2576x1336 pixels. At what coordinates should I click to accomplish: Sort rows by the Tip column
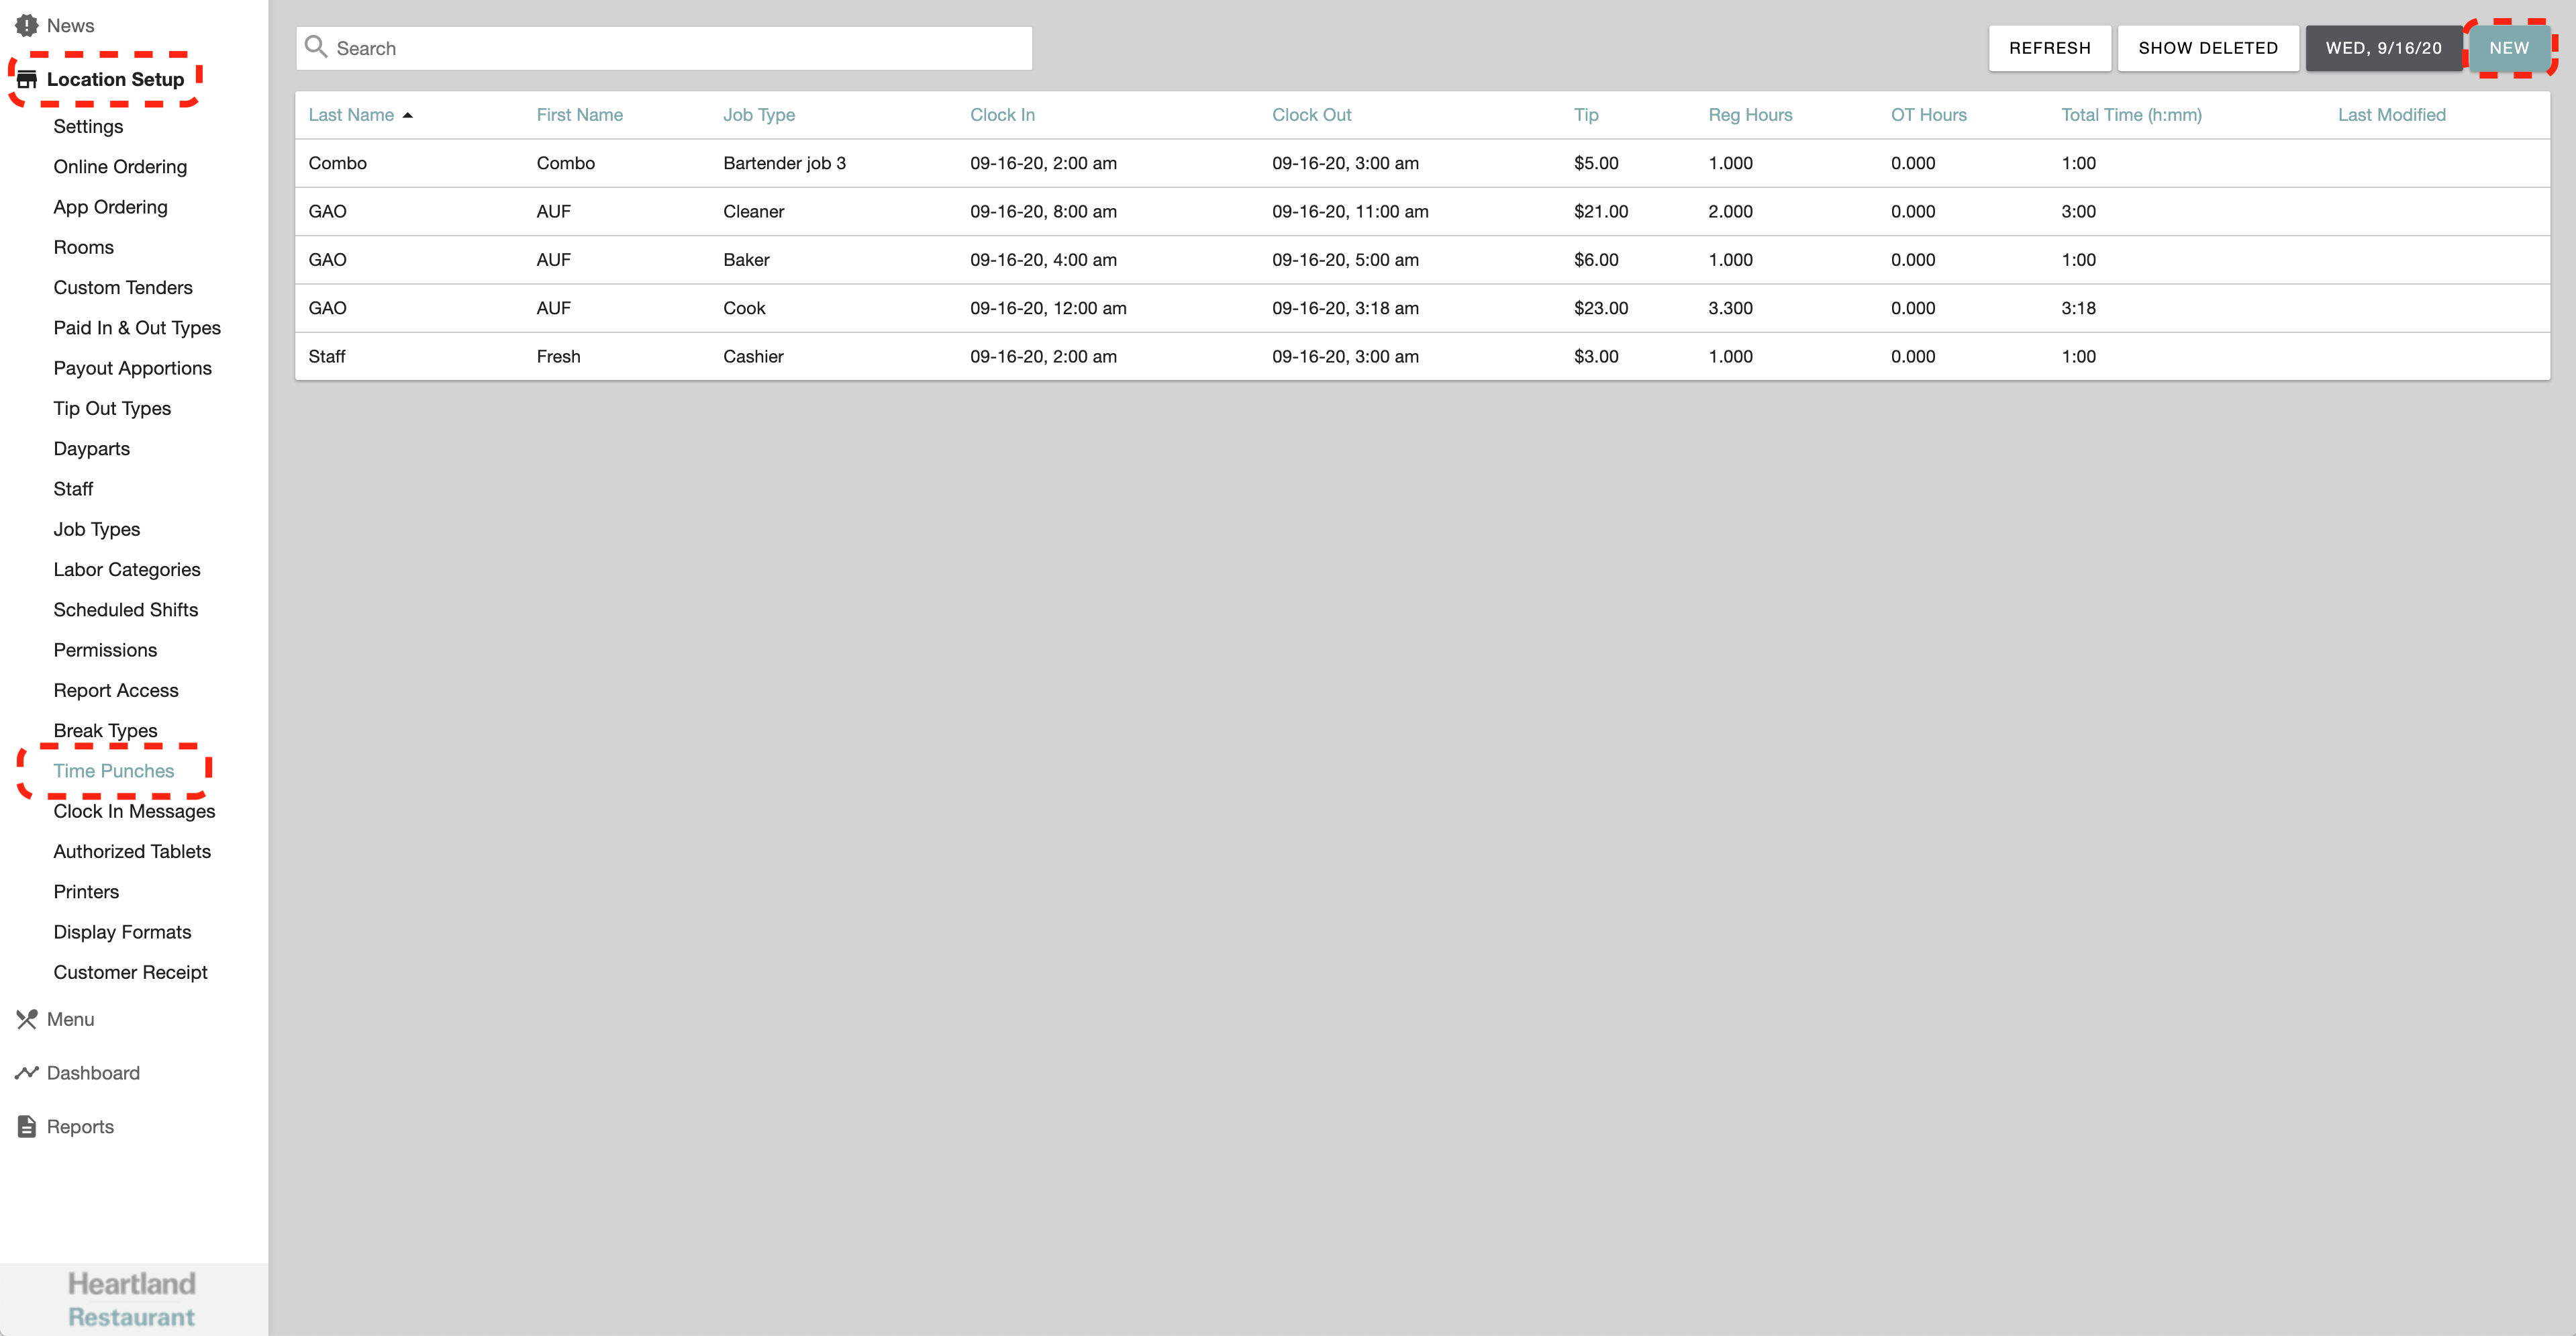click(x=1587, y=114)
